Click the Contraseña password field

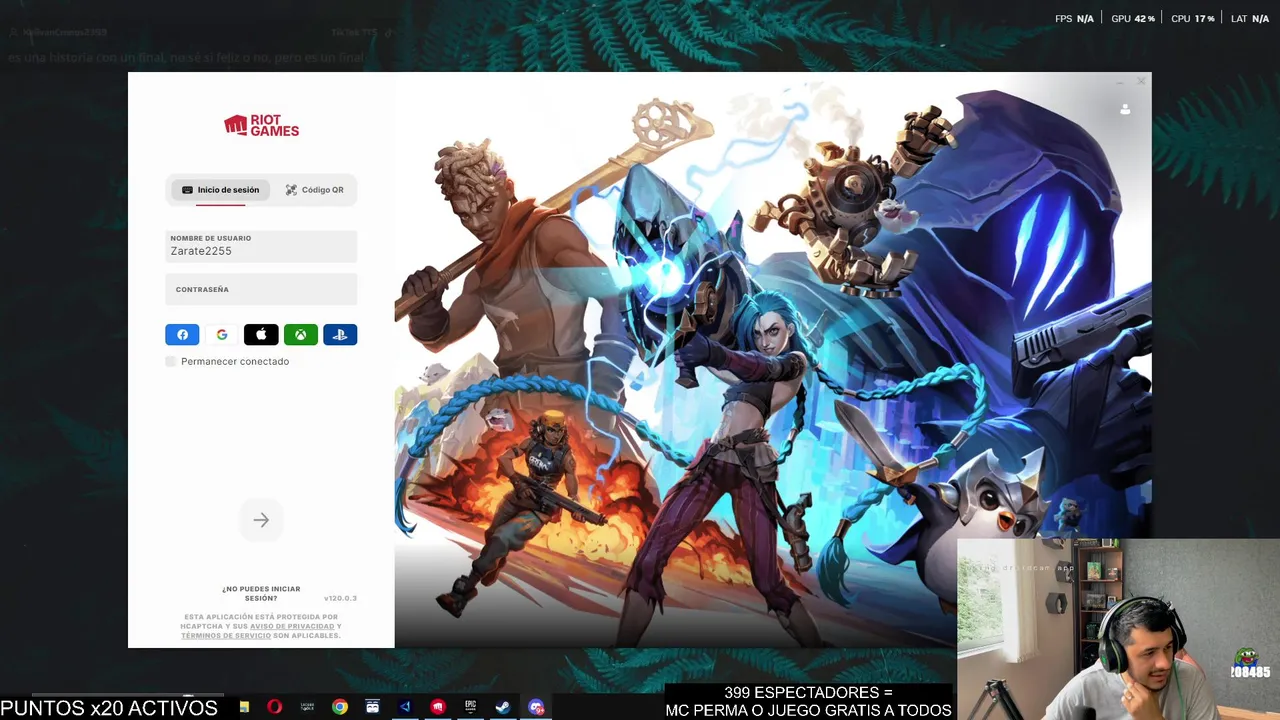[x=261, y=289]
